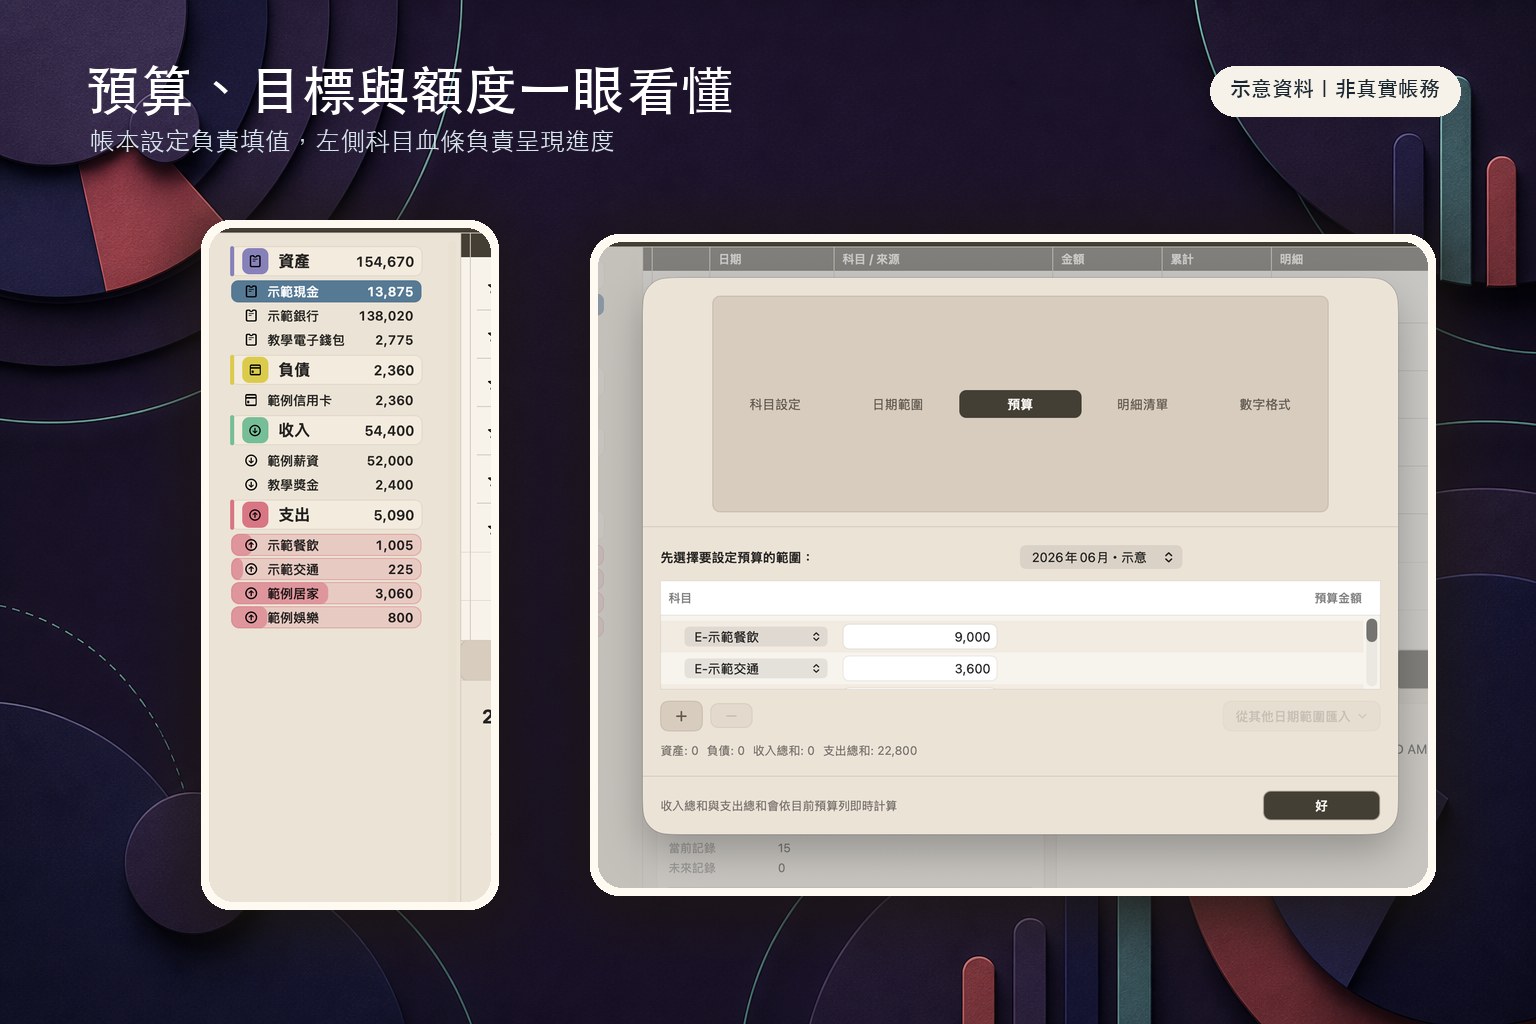
Task: Click the yellow 負債 category icon
Action: click(255, 370)
